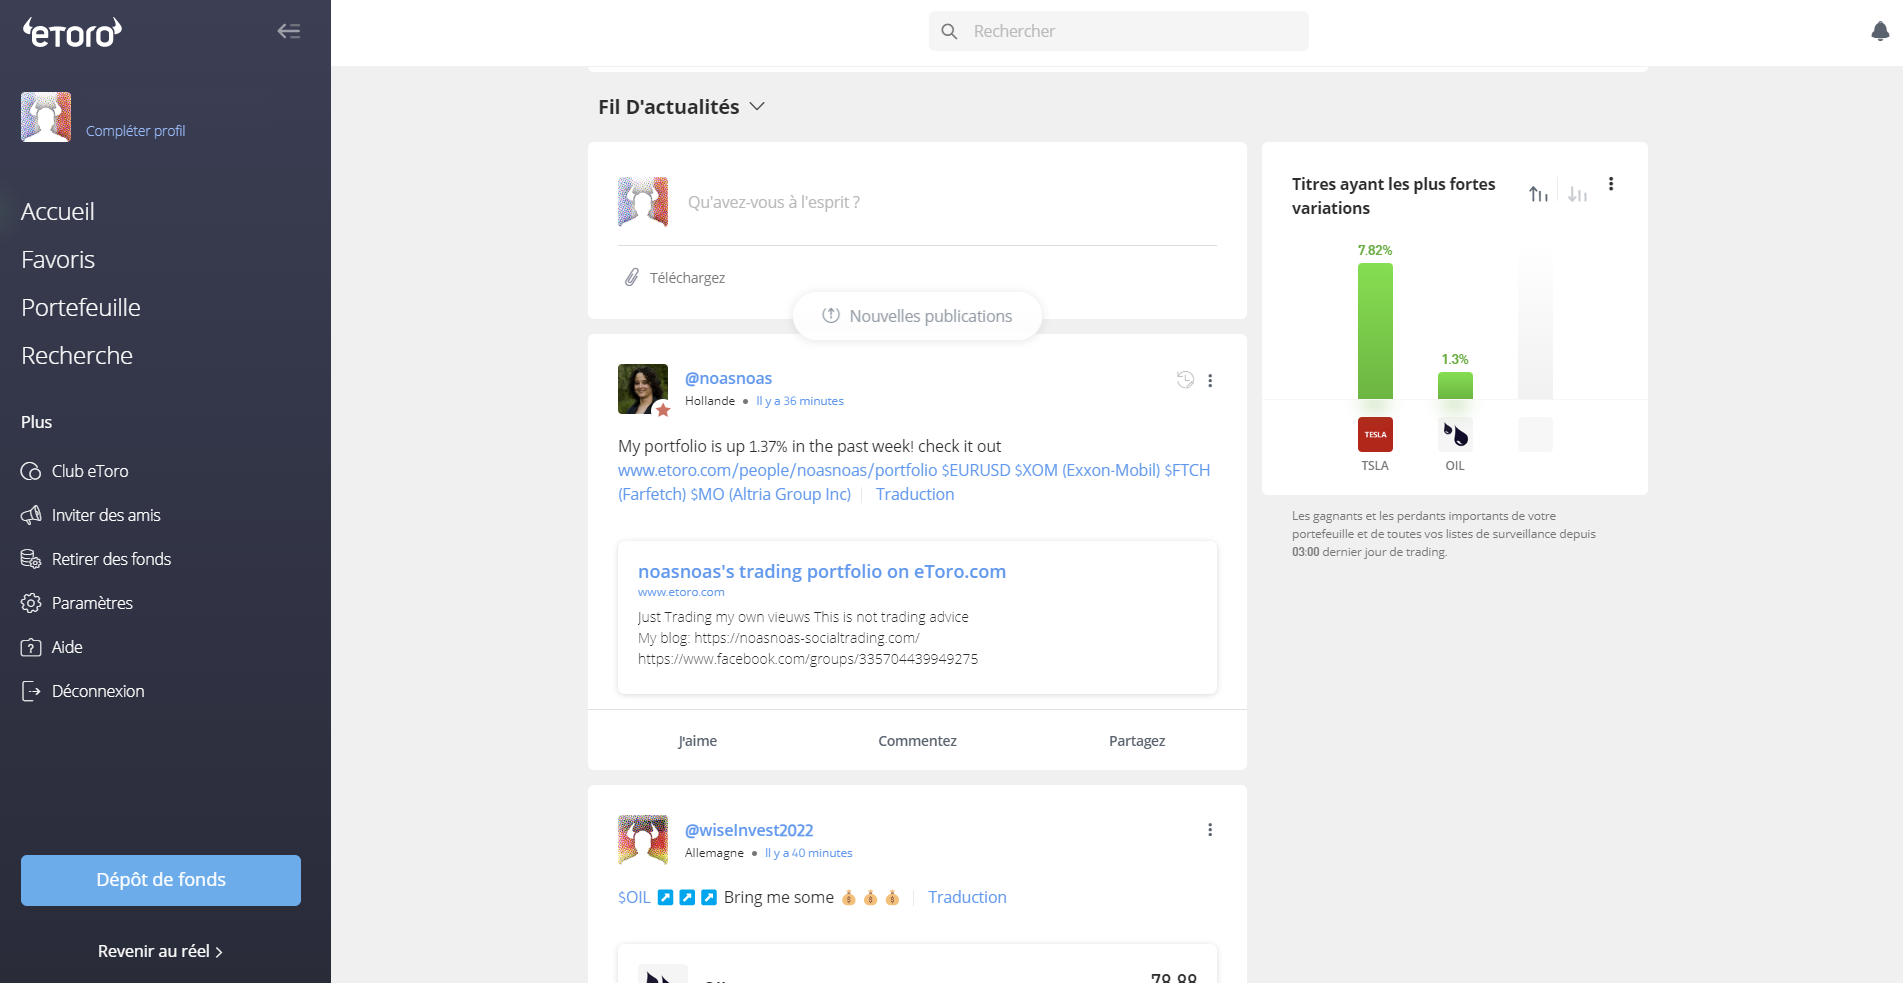
Task: Click the Aide question mark icon
Action: 31,647
